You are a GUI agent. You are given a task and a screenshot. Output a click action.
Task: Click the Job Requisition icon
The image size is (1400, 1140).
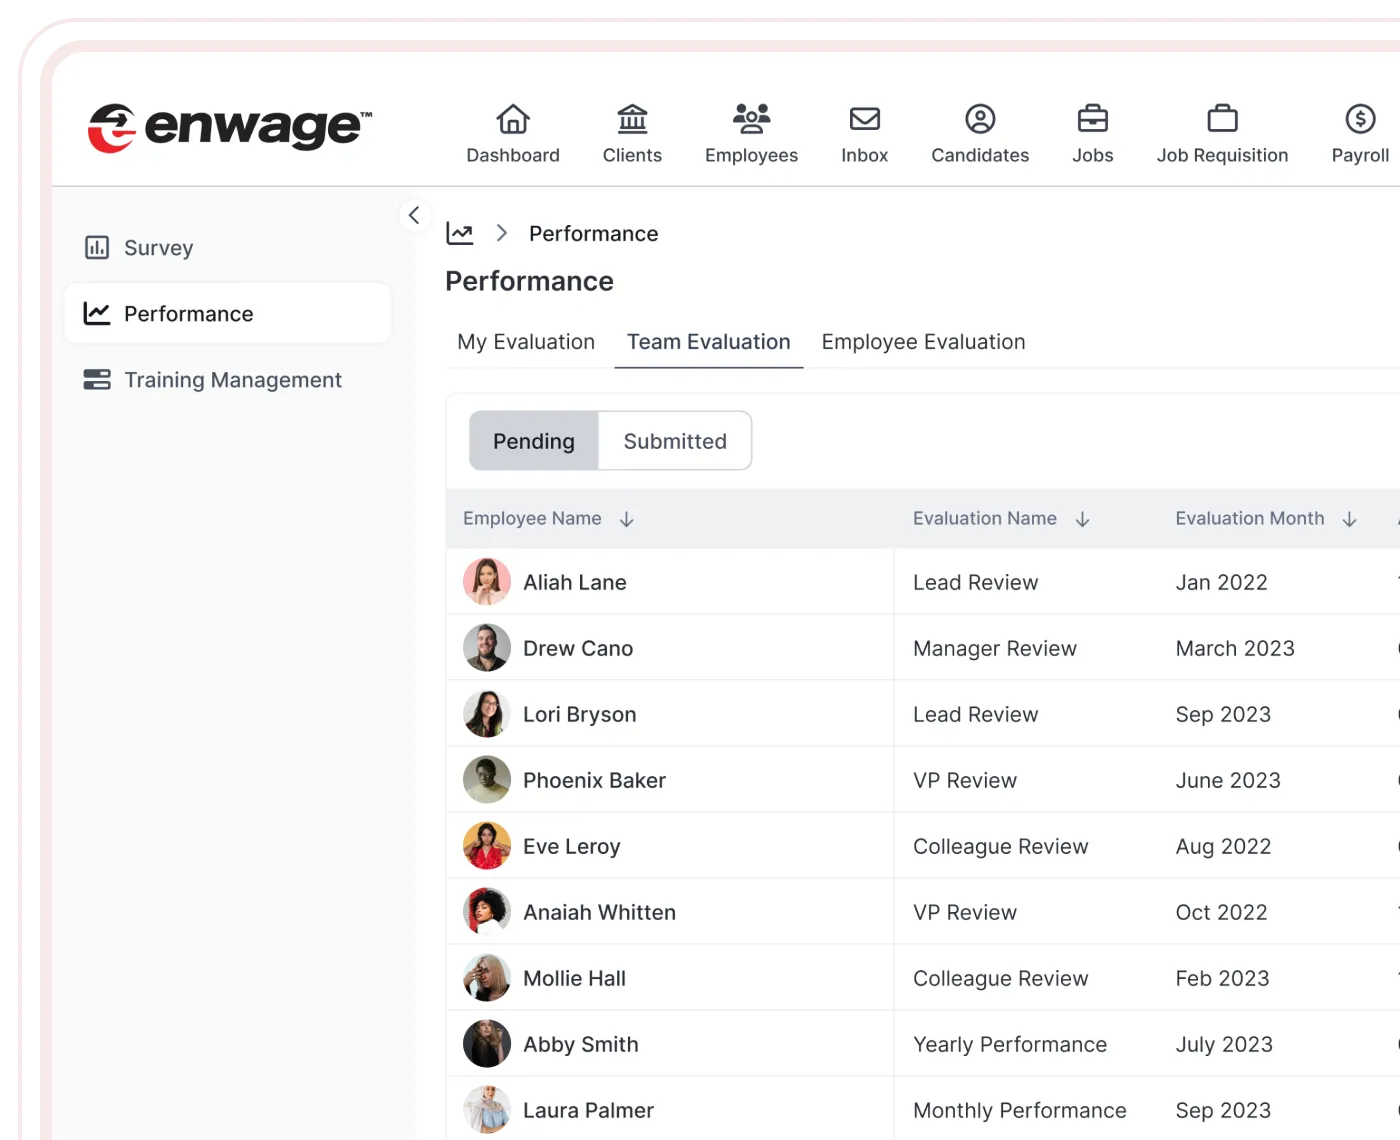pos(1222,119)
